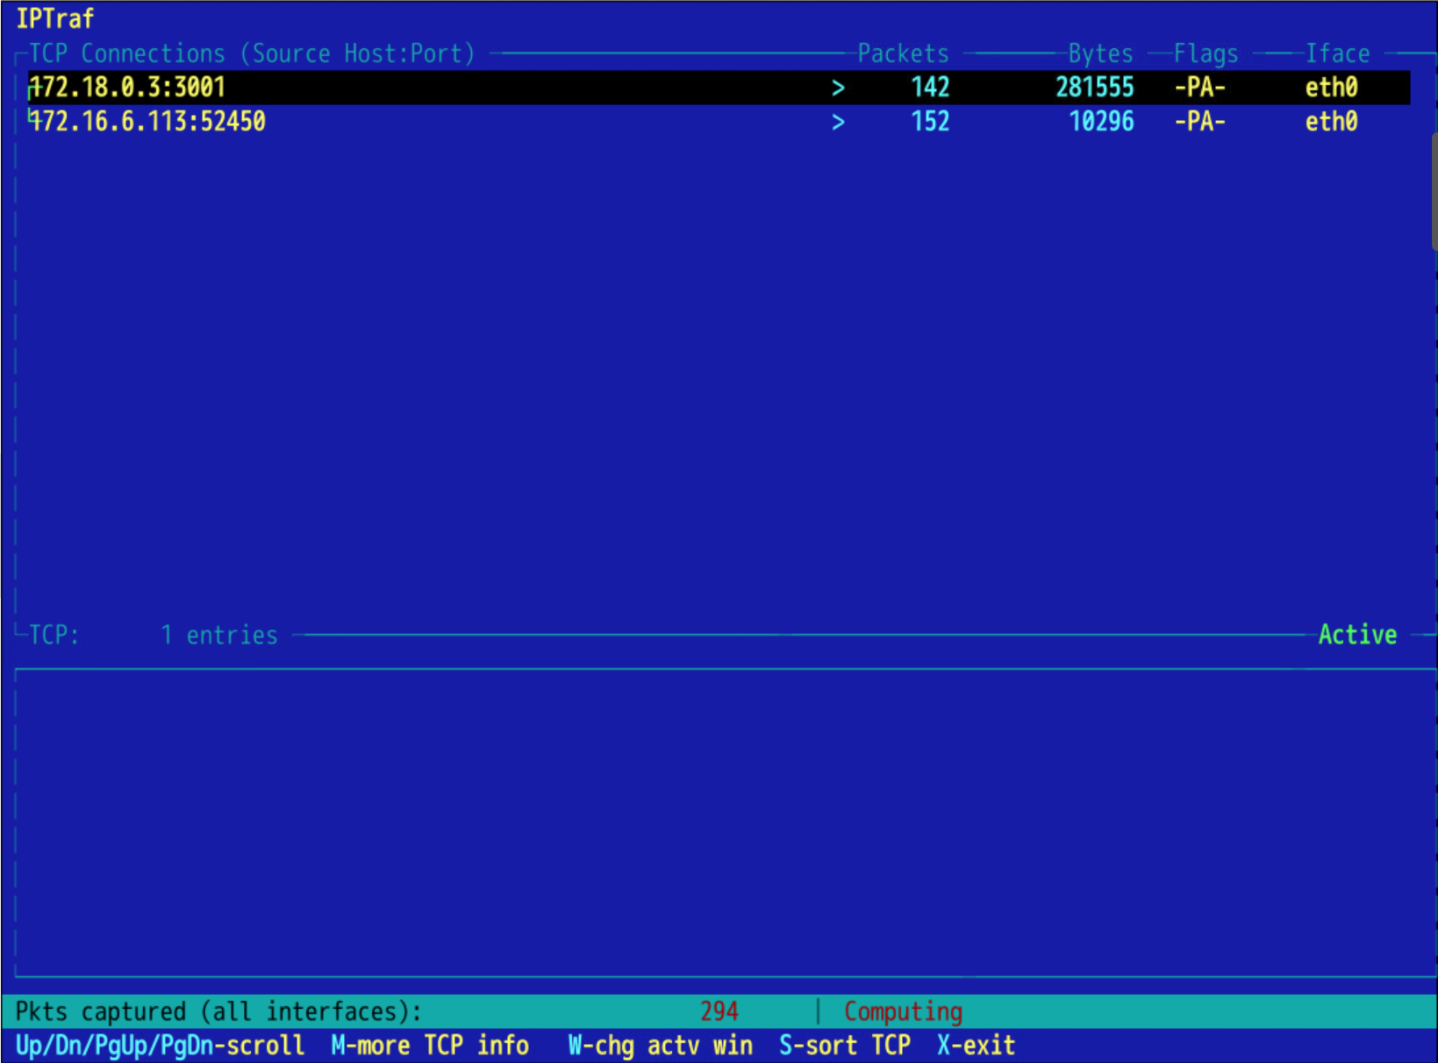Click the S-sort TCP hint
1438x1063 pixels.
[845, 1046]
